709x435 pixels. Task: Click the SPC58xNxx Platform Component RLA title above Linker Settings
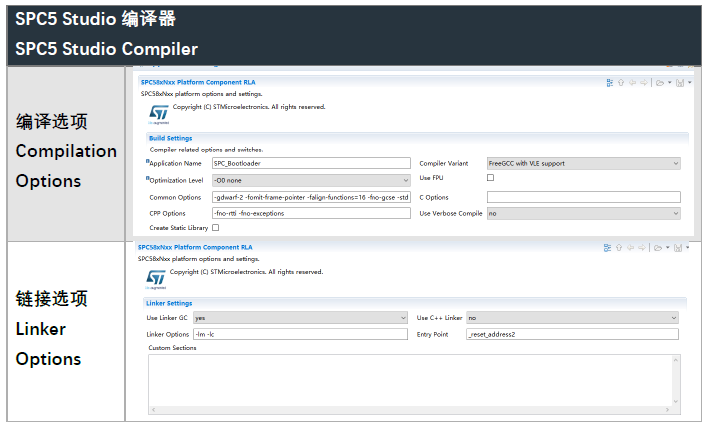tap(195, 247)
